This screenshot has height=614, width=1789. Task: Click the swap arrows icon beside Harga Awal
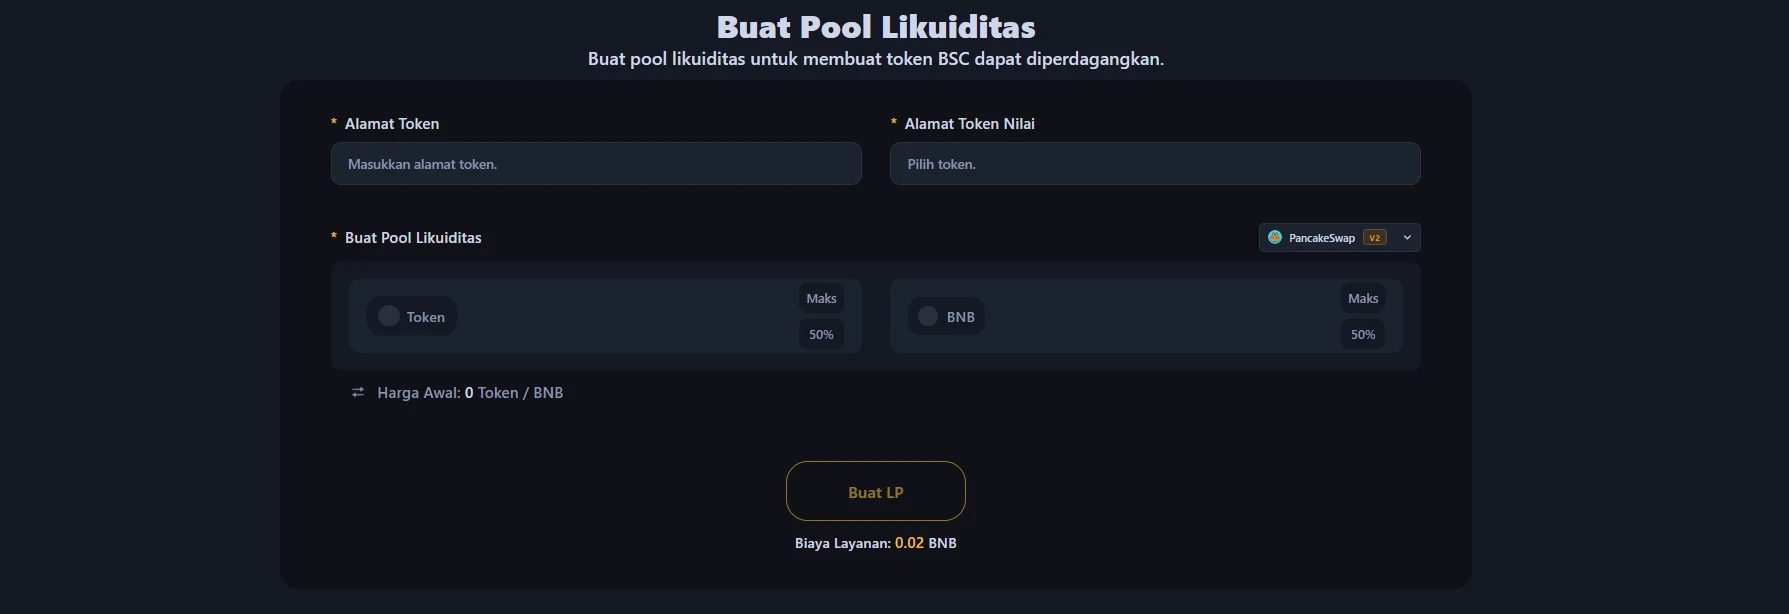pos(358,393)
